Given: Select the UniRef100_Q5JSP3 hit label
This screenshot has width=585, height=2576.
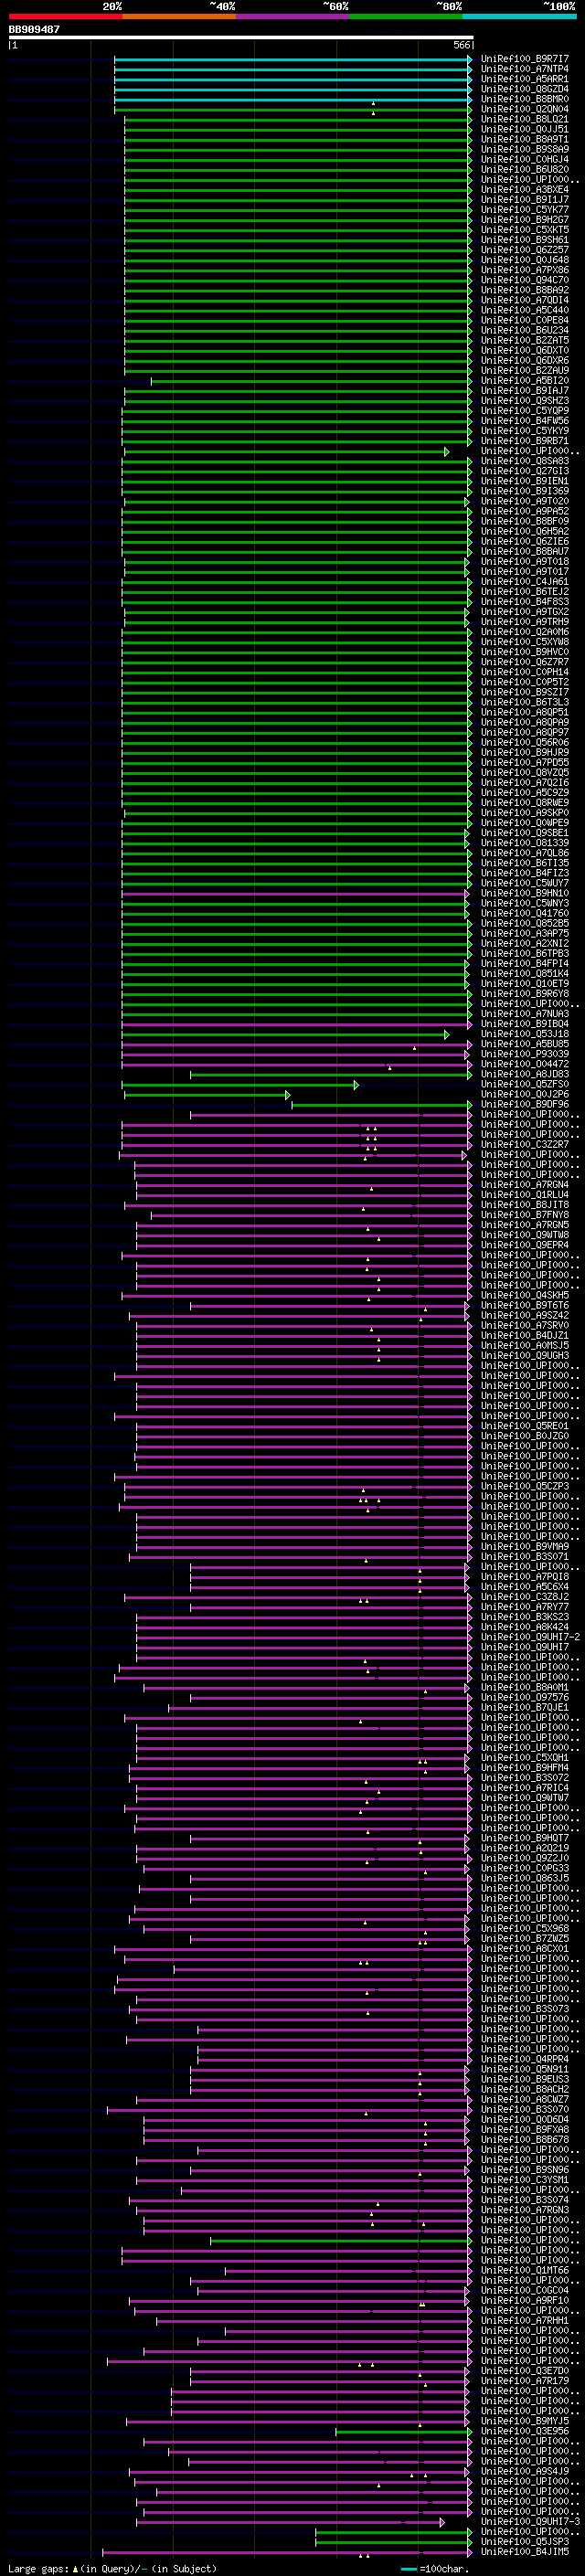Looking at the screenshot, I should (524, 2542).
